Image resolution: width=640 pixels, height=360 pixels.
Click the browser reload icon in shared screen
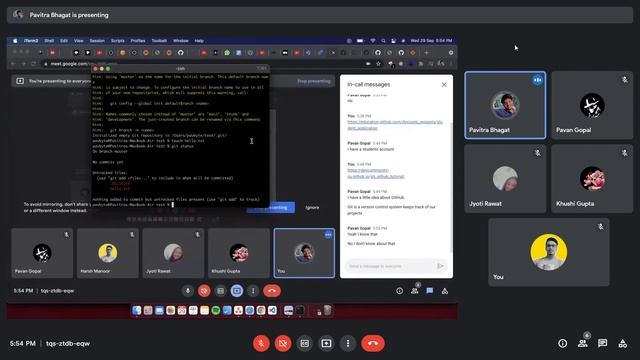point(33,64)
